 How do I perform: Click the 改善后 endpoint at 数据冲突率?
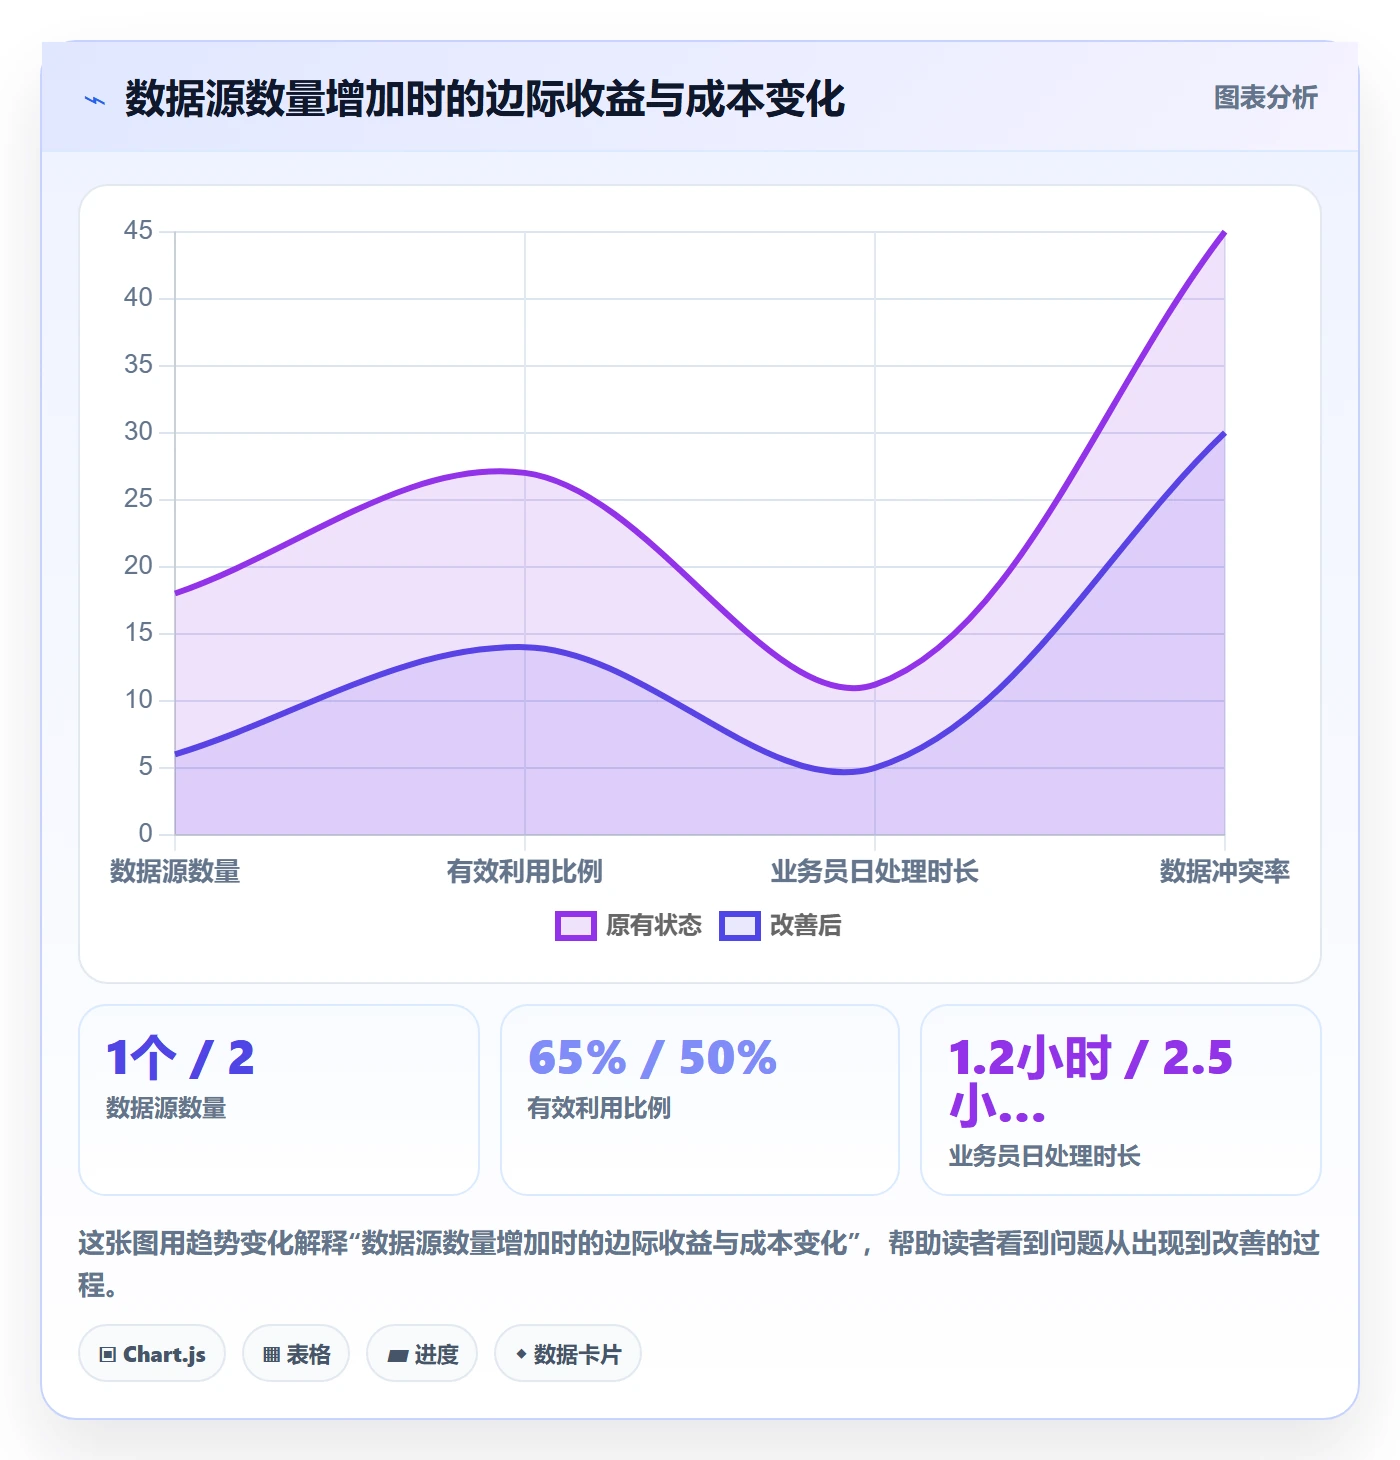tap(1225, 433)
